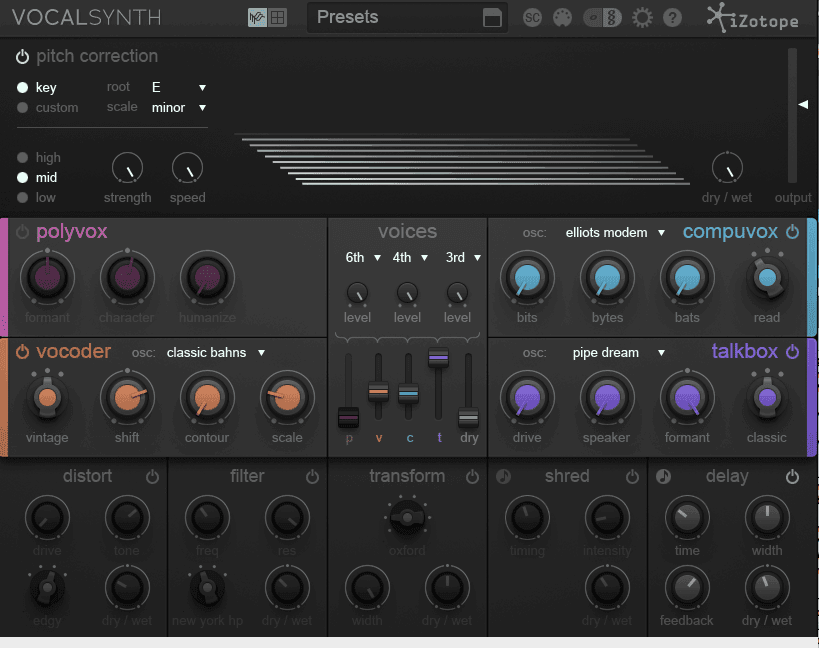Click the delay feedback knob

pyautogui.click(x=687, y=587)
